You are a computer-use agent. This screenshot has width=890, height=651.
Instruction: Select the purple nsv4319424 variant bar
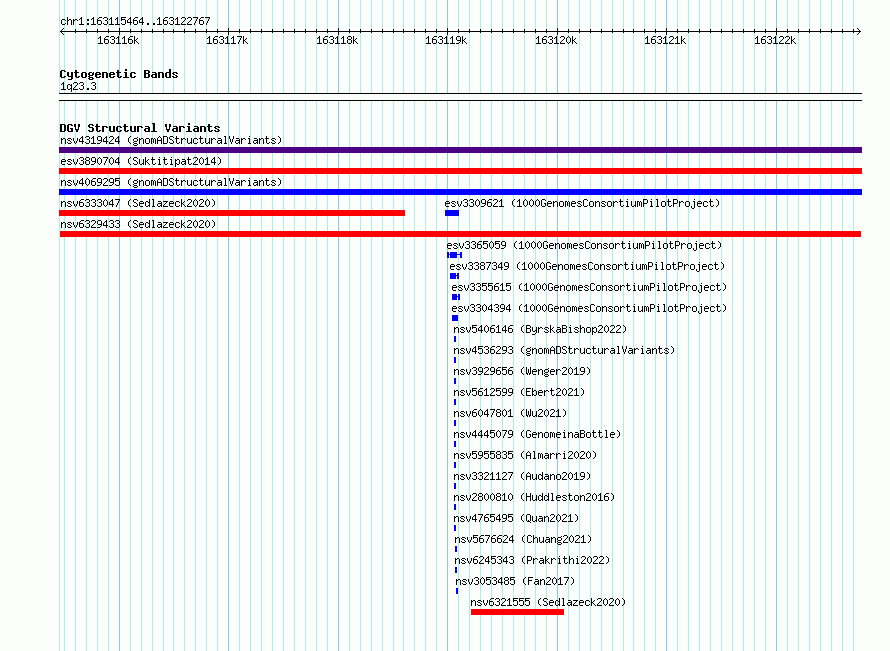(460, 150)
